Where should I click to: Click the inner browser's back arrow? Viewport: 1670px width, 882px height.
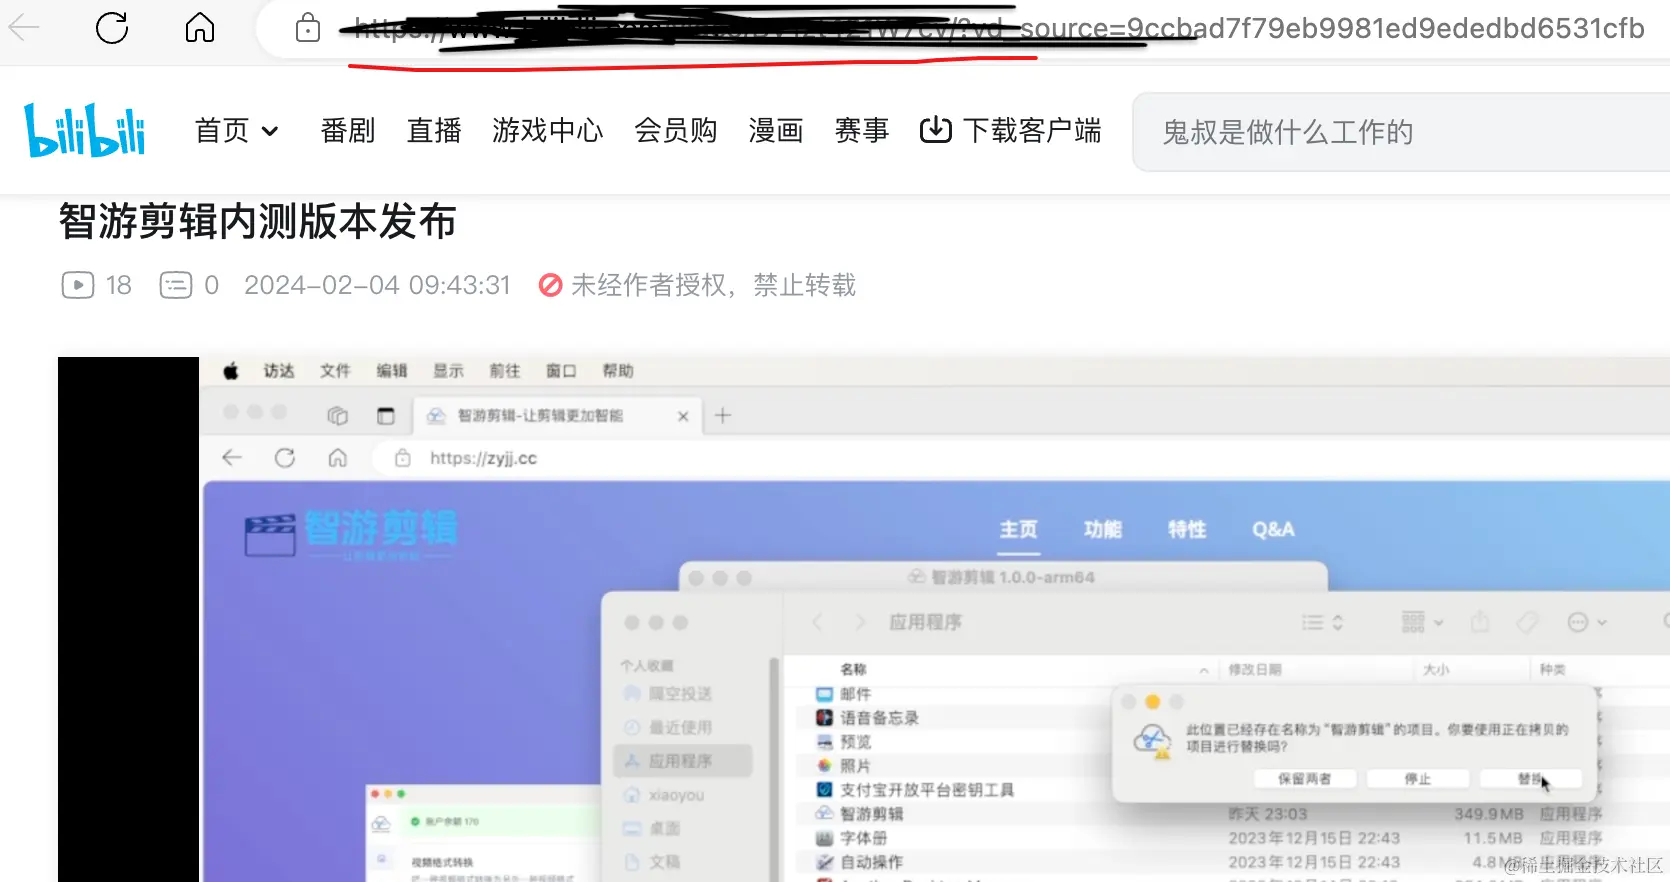(232, 458)
